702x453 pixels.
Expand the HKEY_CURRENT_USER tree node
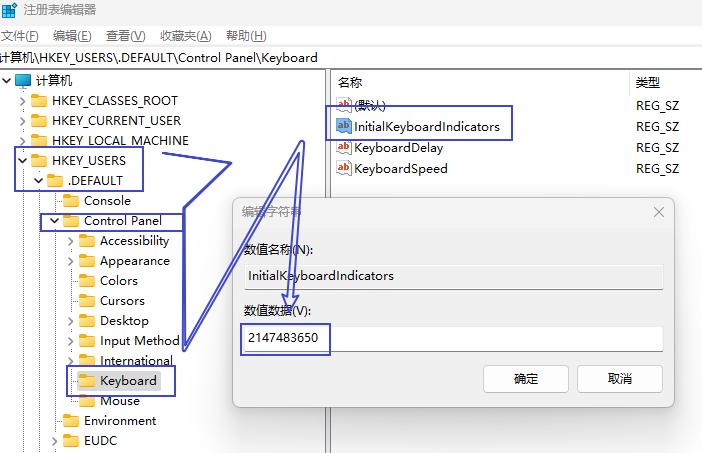[22, 121]
